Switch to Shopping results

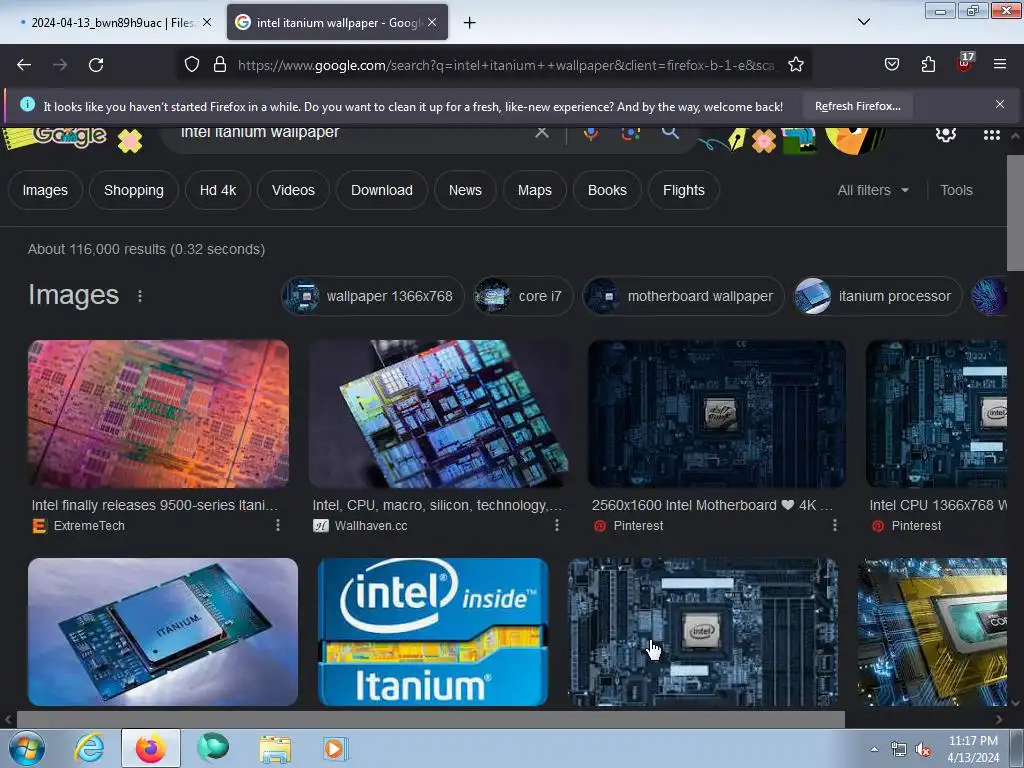point(134,190)
